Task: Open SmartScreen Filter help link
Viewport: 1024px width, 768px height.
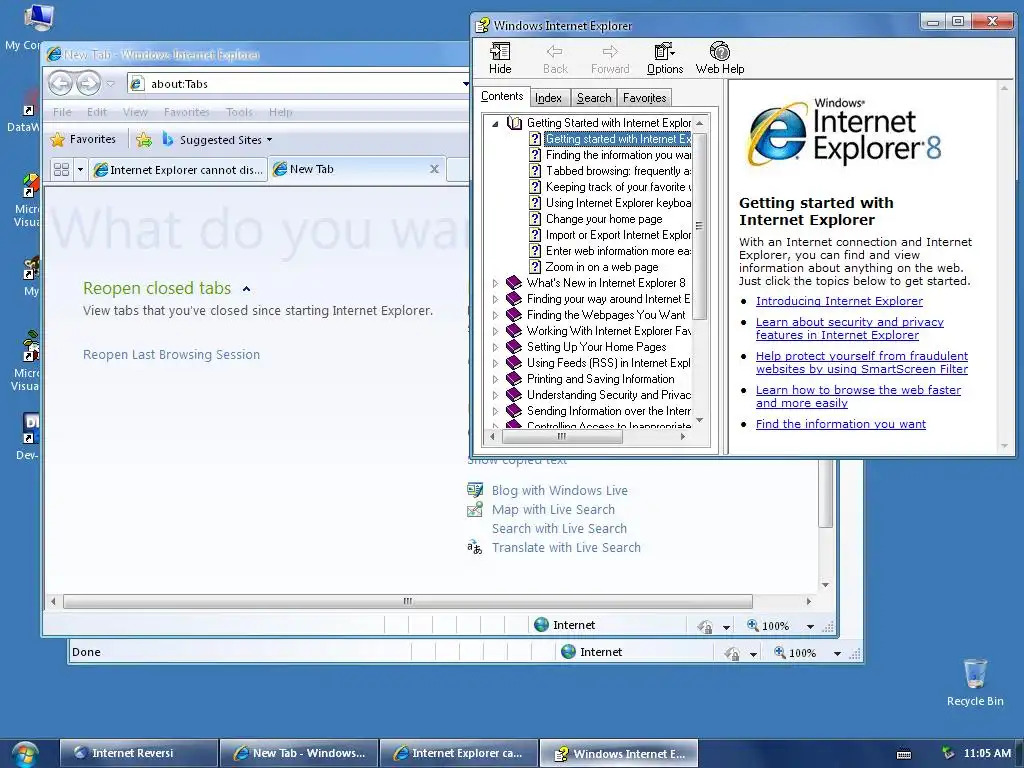Action: pos(862,362)
